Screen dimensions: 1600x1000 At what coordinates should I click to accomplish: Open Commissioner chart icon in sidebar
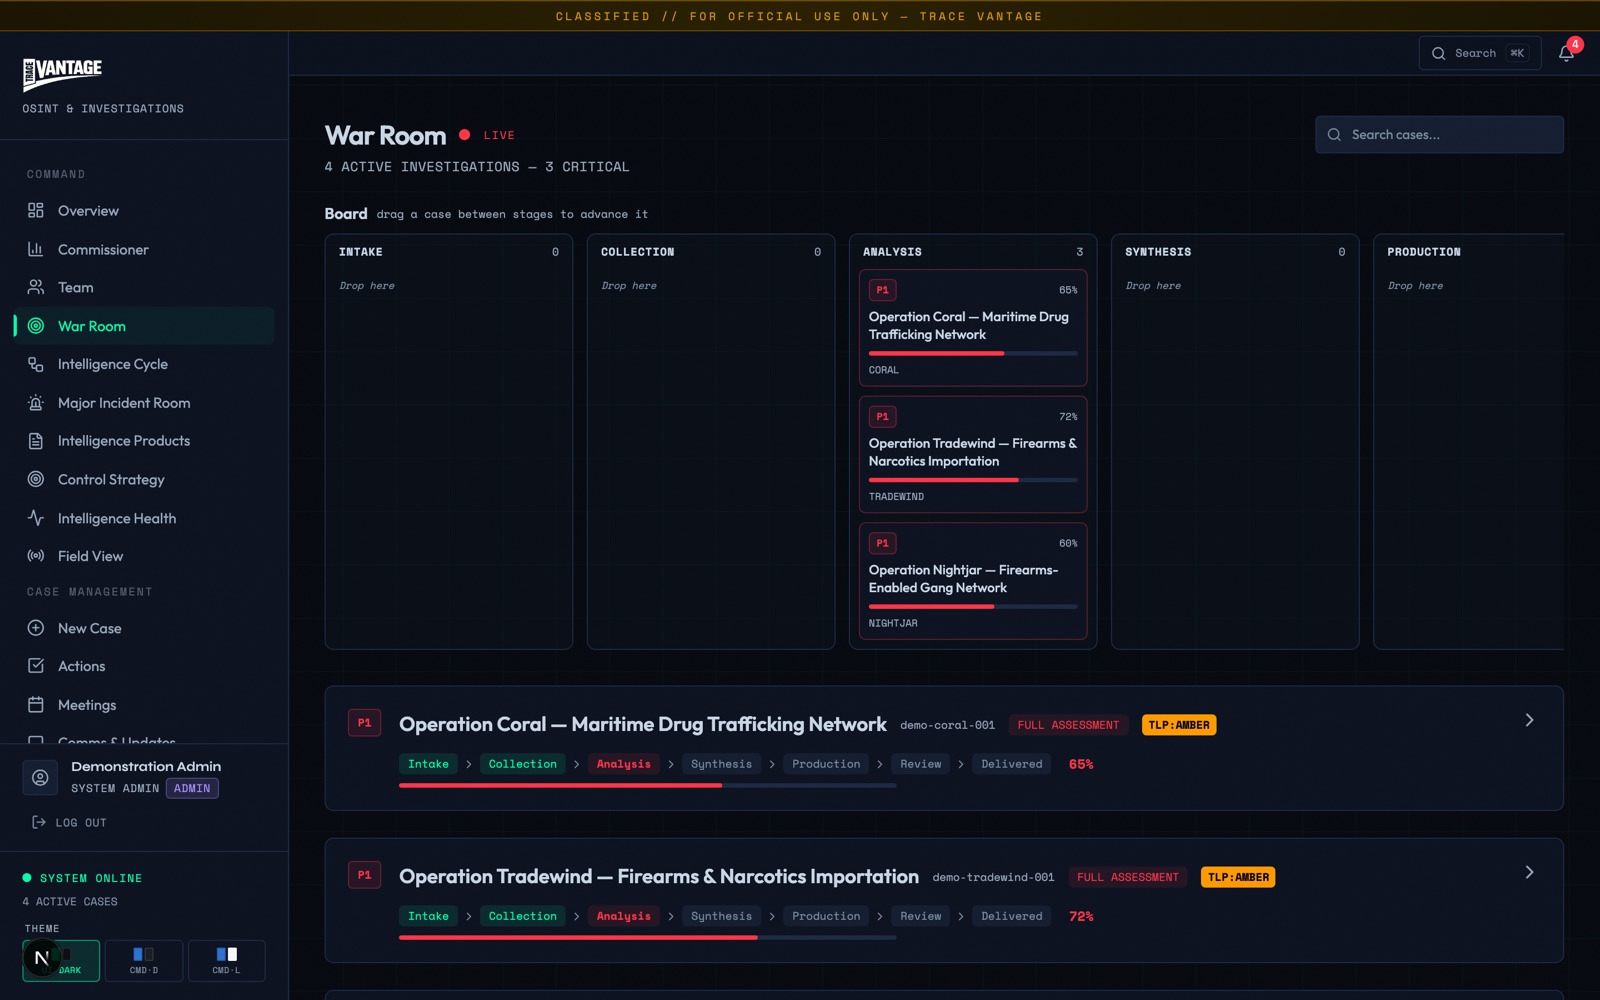36,249
